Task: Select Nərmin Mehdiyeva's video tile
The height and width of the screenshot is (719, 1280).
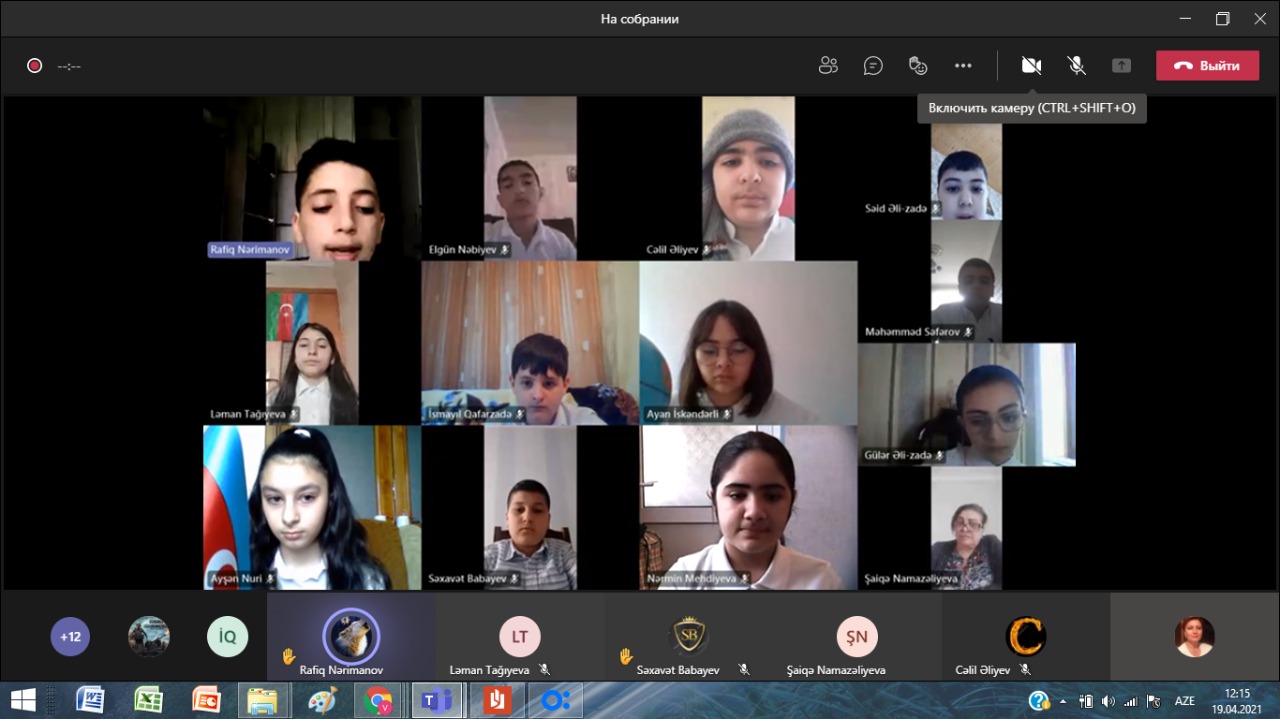Action: (x=748, y=507)
